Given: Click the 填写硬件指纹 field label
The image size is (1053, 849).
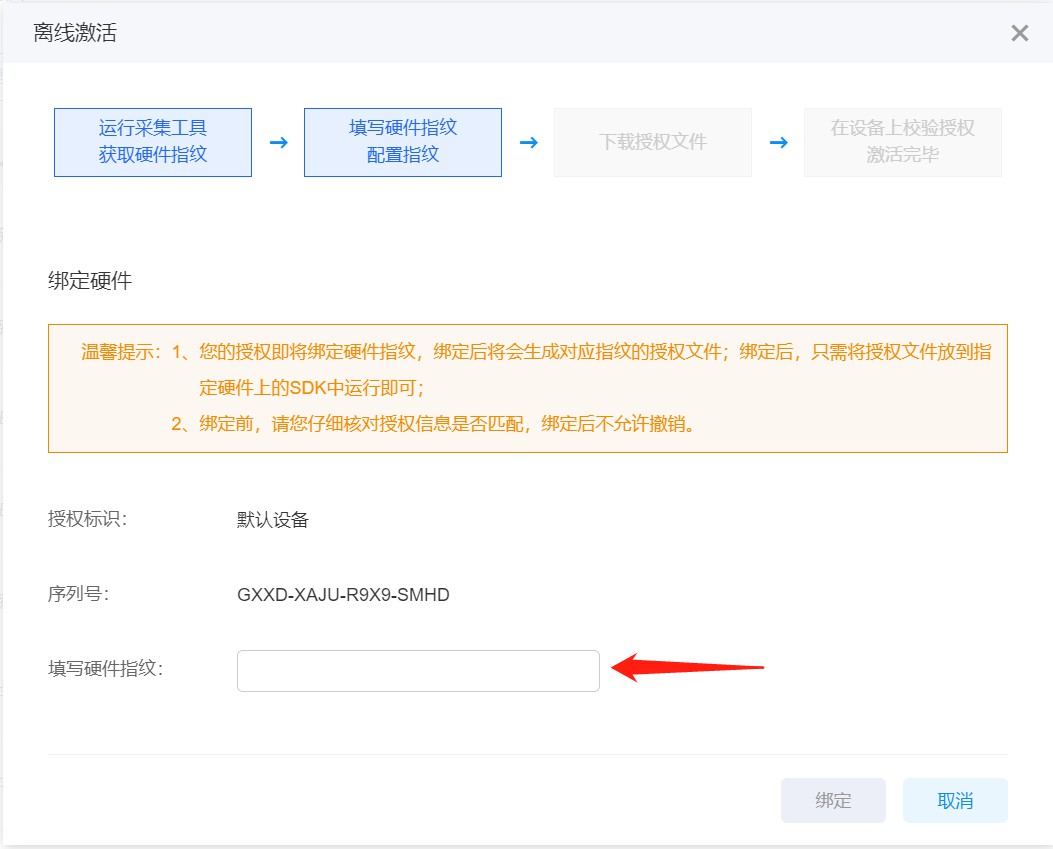Looking at the screenshot, I should point(105,668).
